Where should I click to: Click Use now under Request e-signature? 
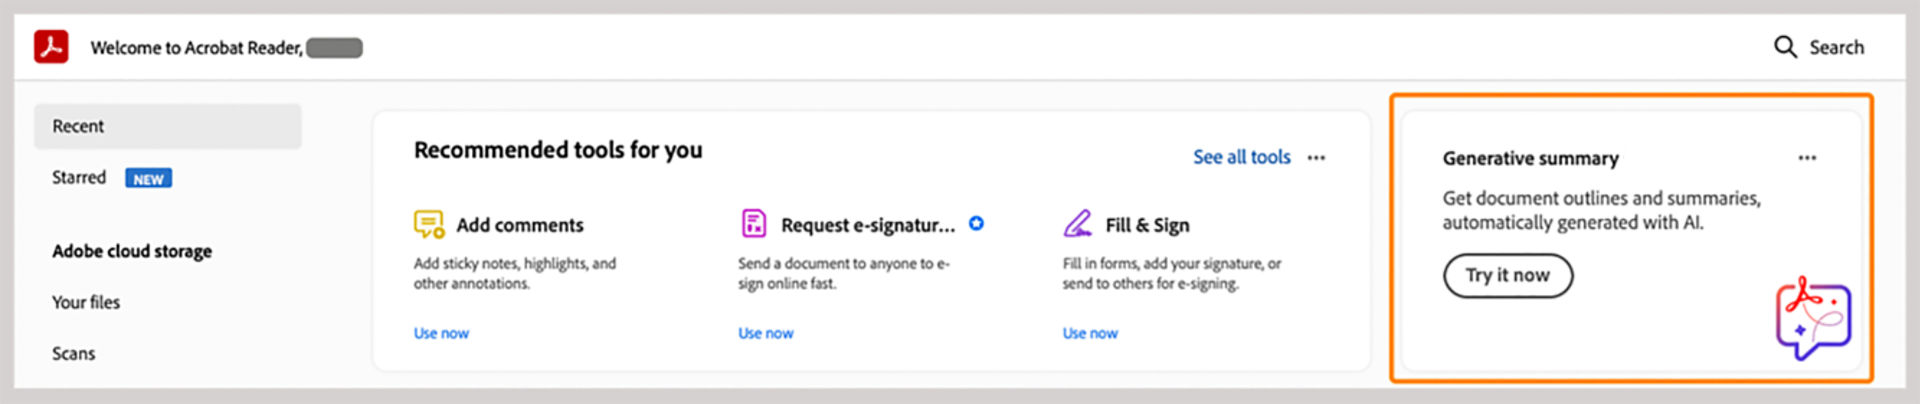coord(765,333)
